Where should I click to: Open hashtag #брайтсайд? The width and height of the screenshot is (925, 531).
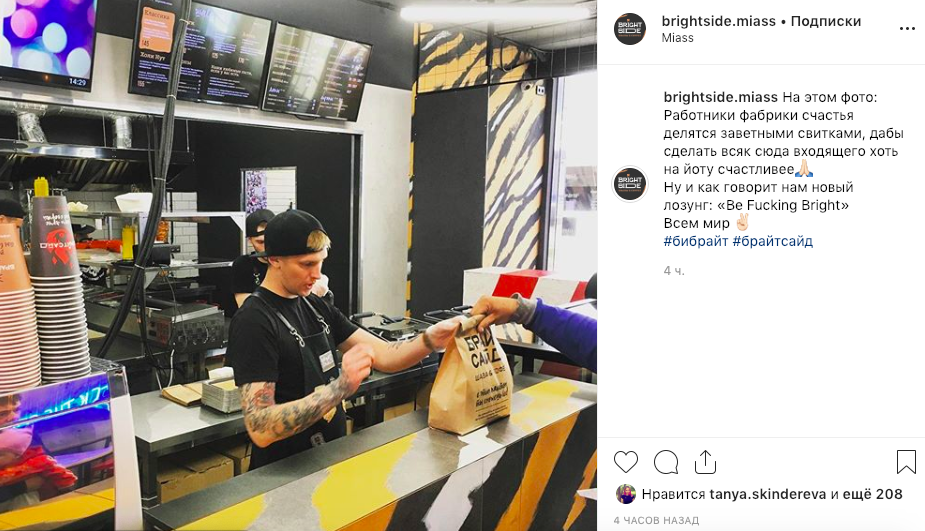(773, 241)
